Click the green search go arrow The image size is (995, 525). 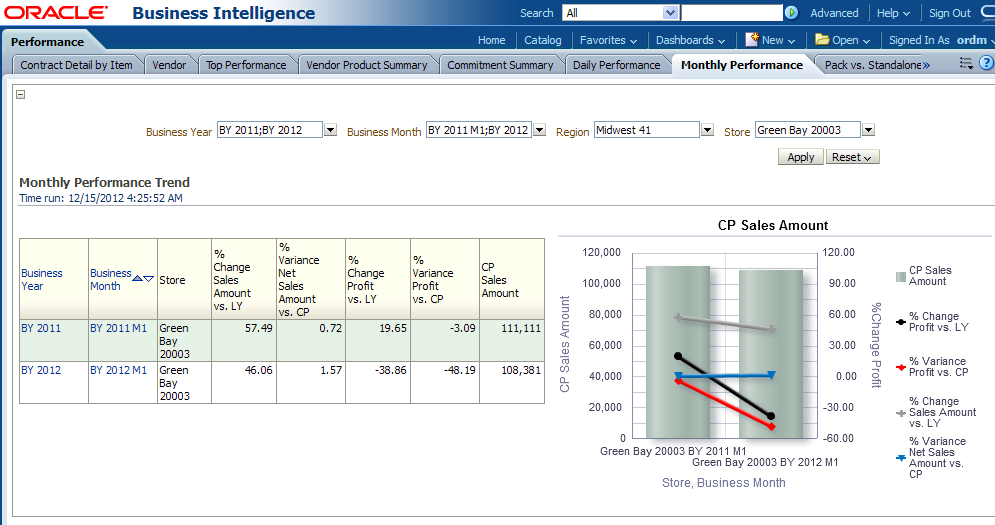coord(792,13)
